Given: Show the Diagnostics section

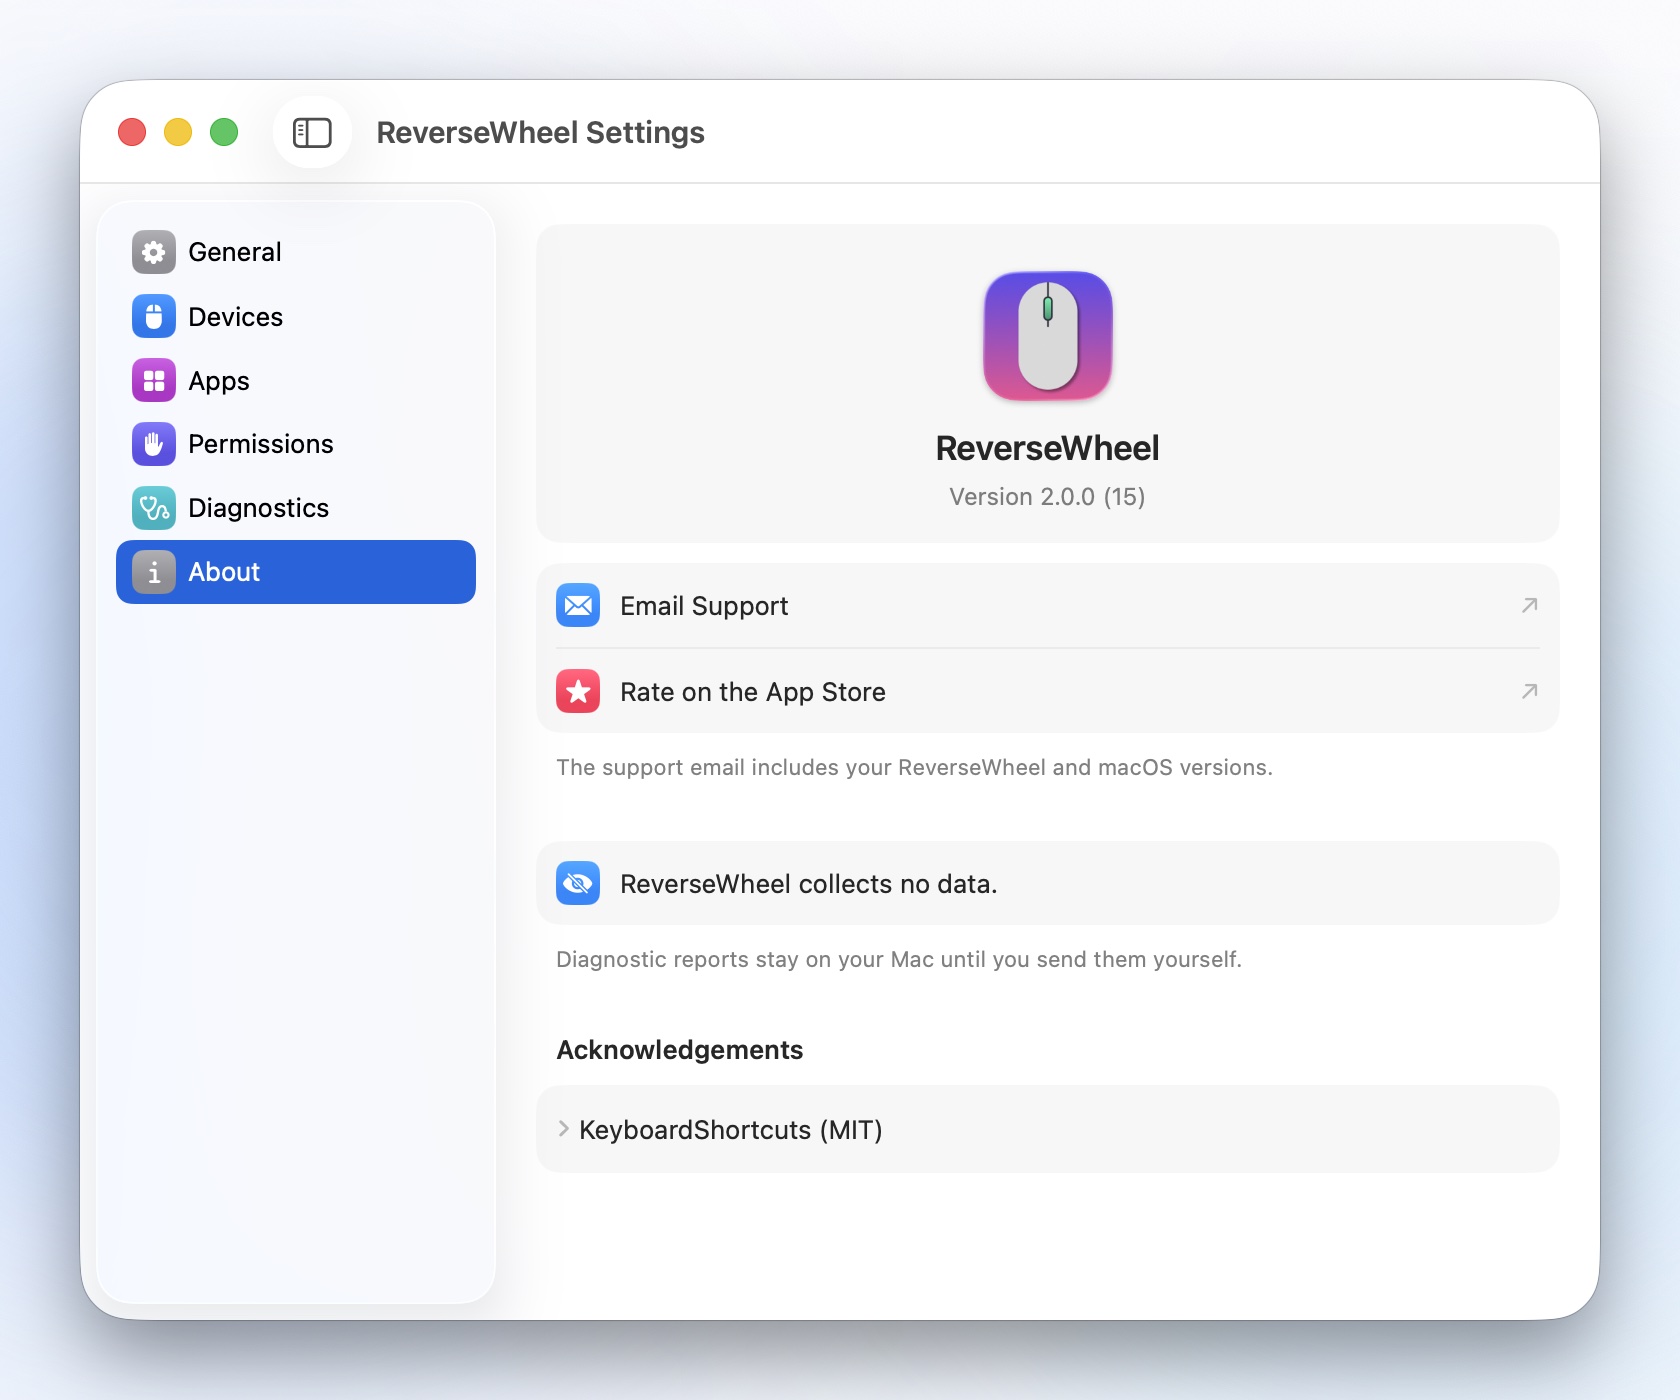Looking at the screenshot, I should (296, 508).
